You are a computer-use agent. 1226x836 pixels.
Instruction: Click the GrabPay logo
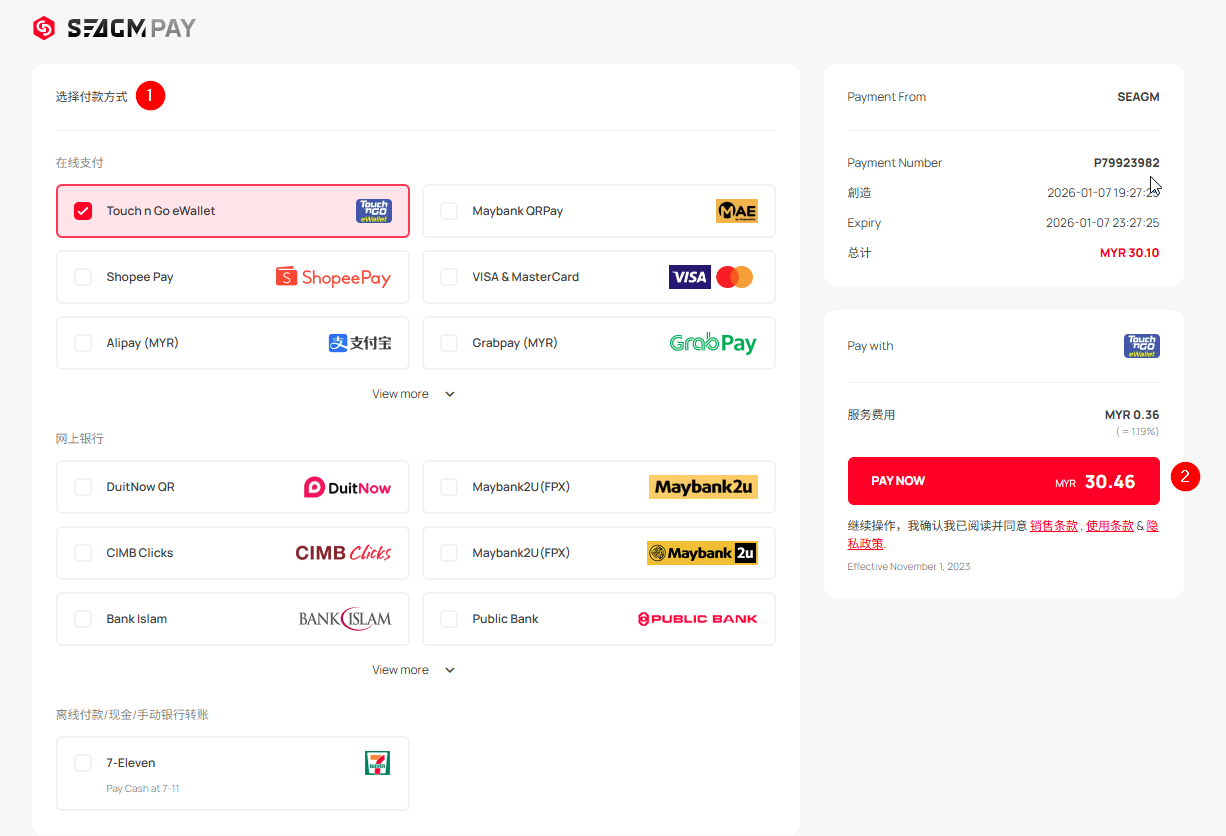pyautogui.click(x=712, y=343)
